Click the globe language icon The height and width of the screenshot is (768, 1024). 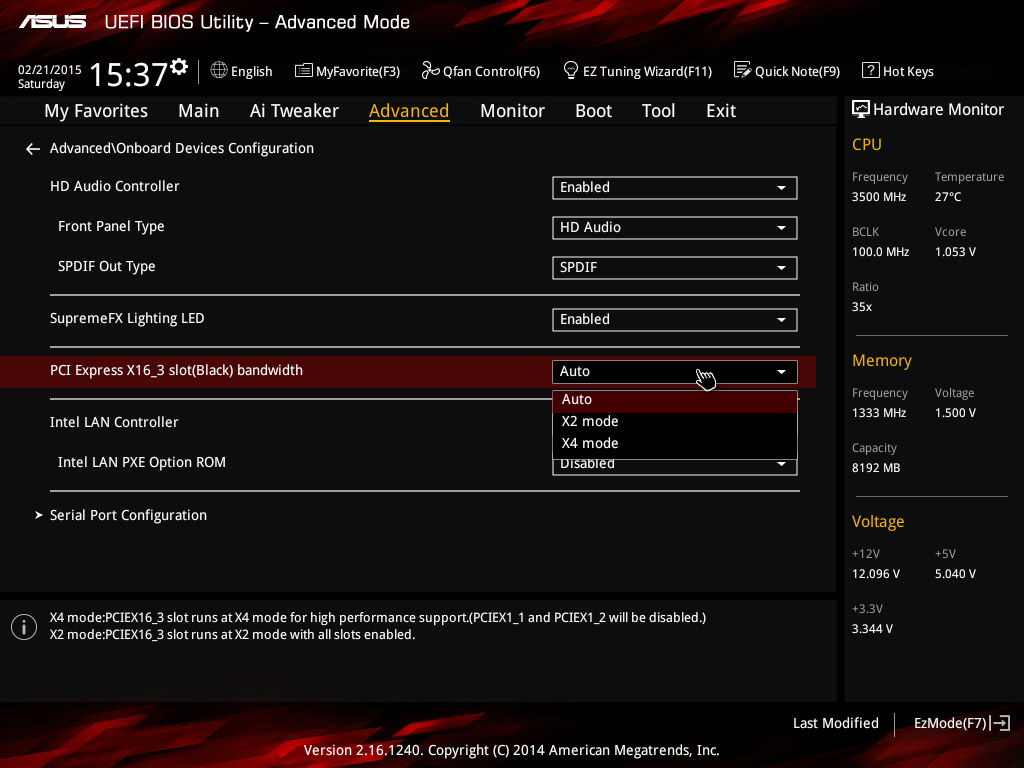[219, 70]
